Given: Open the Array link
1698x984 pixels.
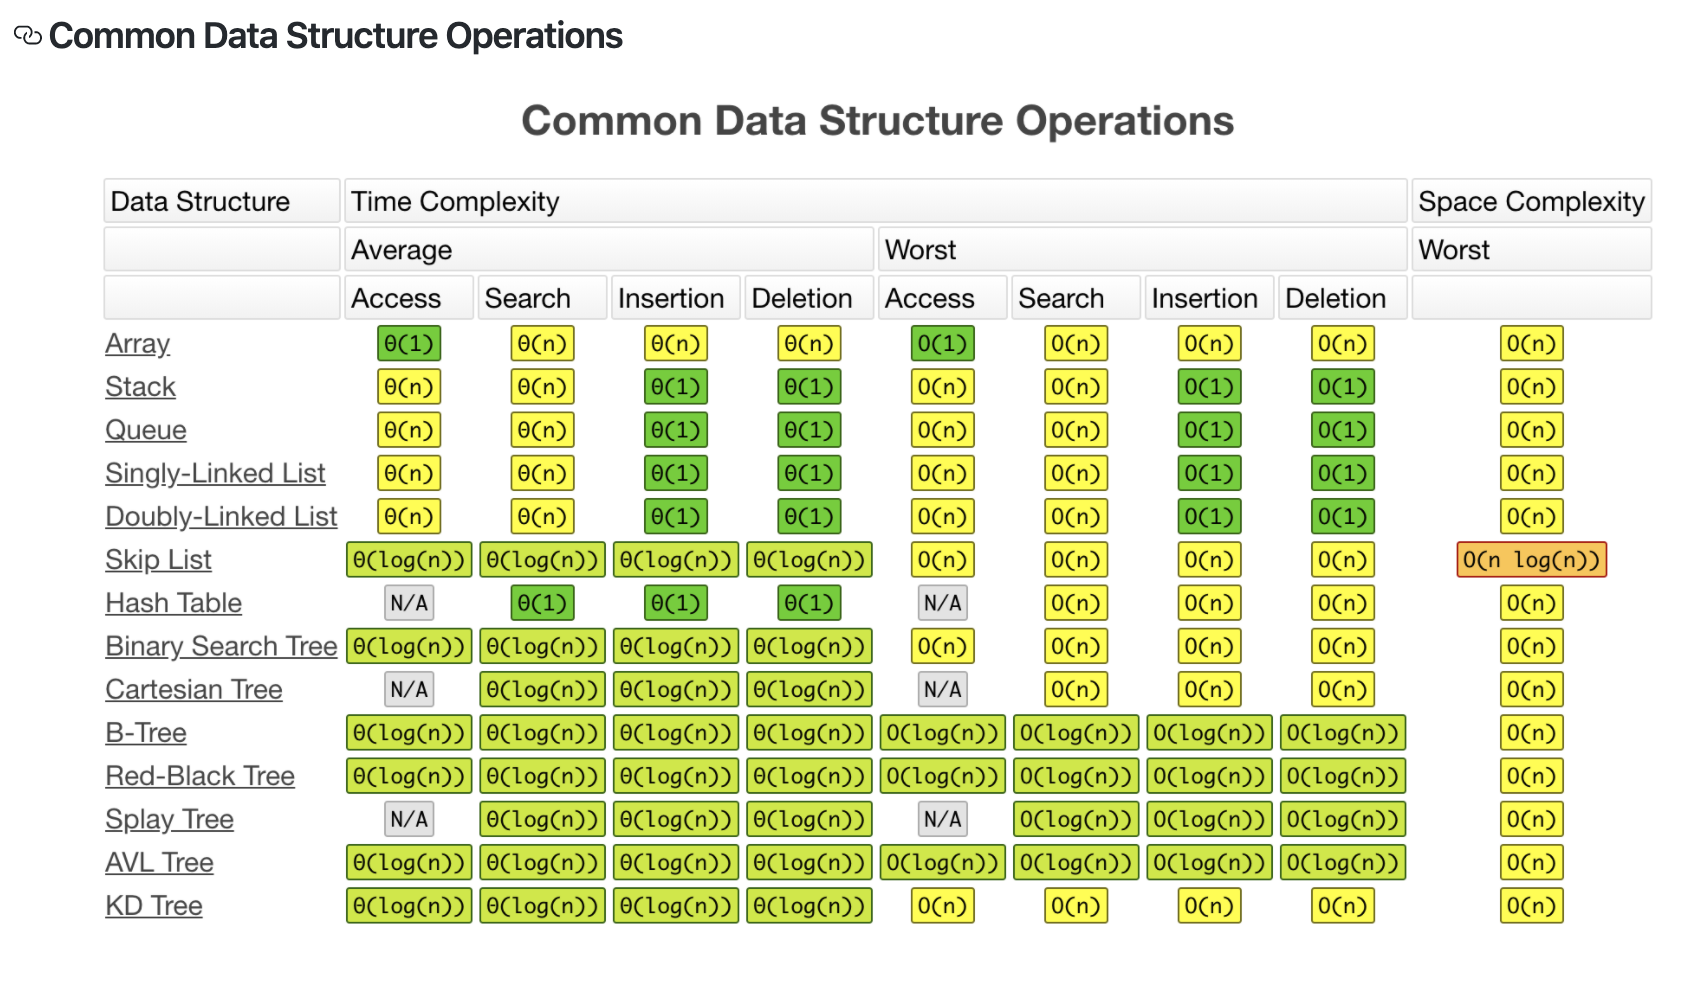Looking at the screenshot, I should coord(137,344).
